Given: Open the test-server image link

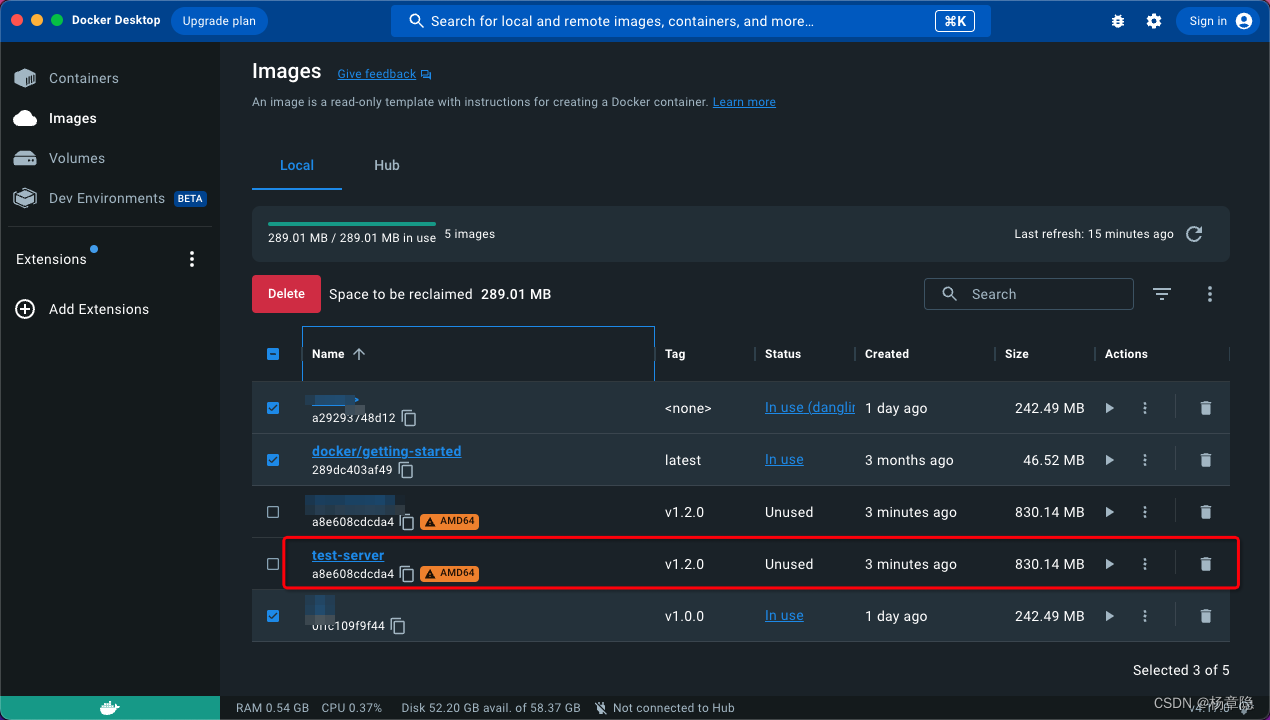Looking at the screenshot, I should (x=348, y=555).
